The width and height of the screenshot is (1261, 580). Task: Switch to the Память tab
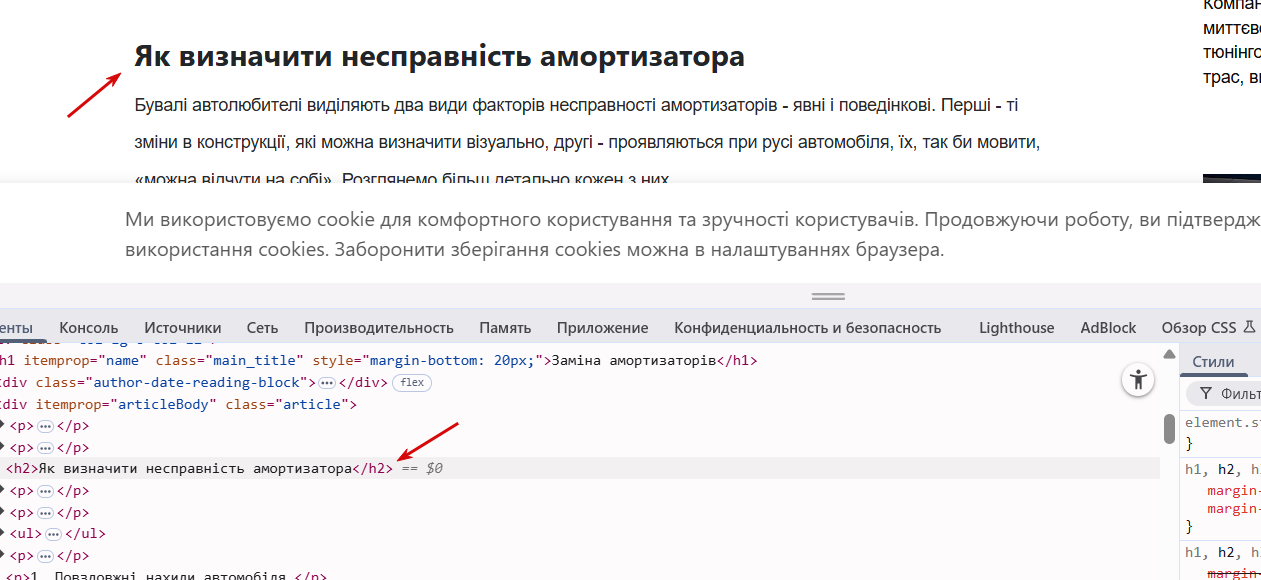click(x=505, y=327)
